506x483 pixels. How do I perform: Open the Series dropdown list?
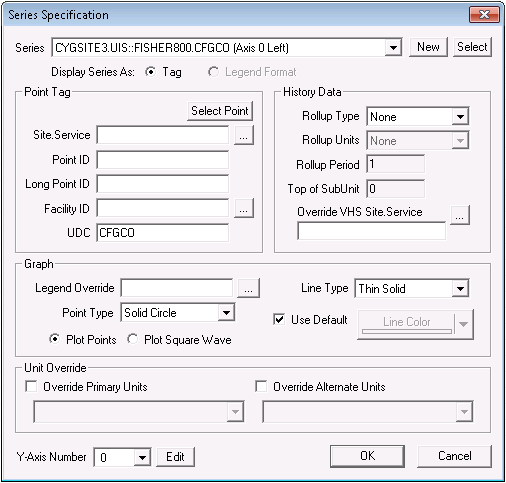tap(393, 48)
